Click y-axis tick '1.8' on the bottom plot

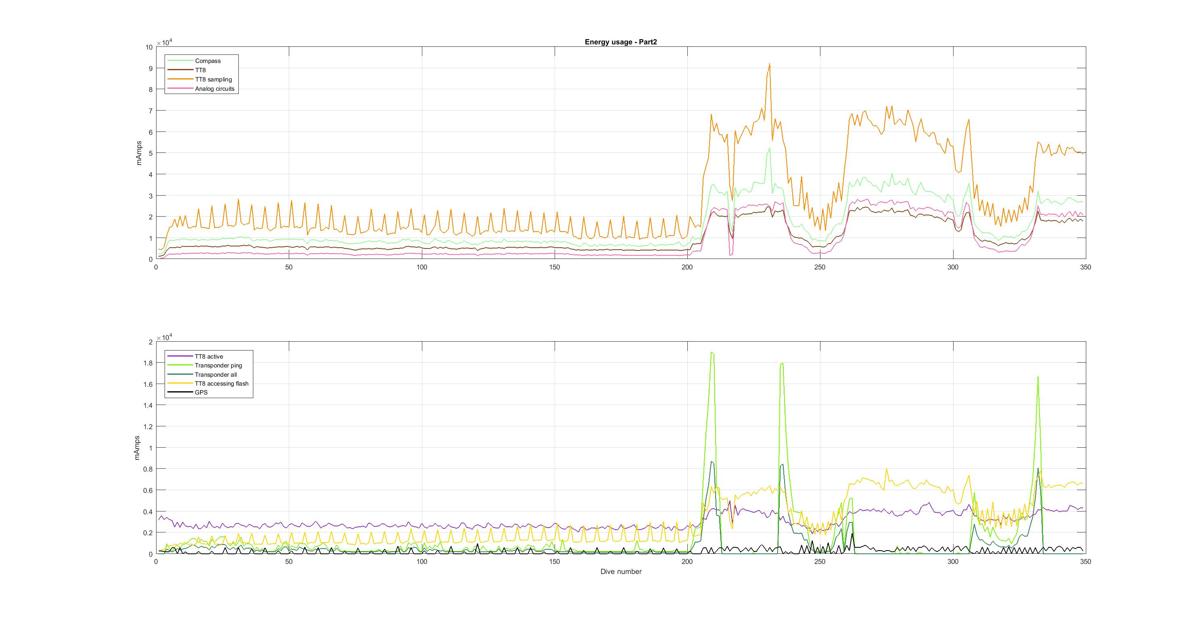(148, 363)
